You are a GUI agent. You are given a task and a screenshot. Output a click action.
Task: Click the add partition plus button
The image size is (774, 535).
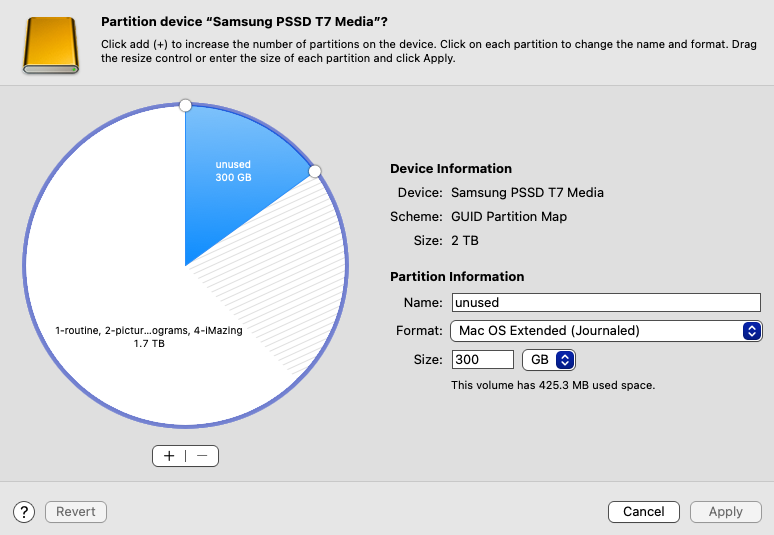pyautogui.click(x=169, y=456)
